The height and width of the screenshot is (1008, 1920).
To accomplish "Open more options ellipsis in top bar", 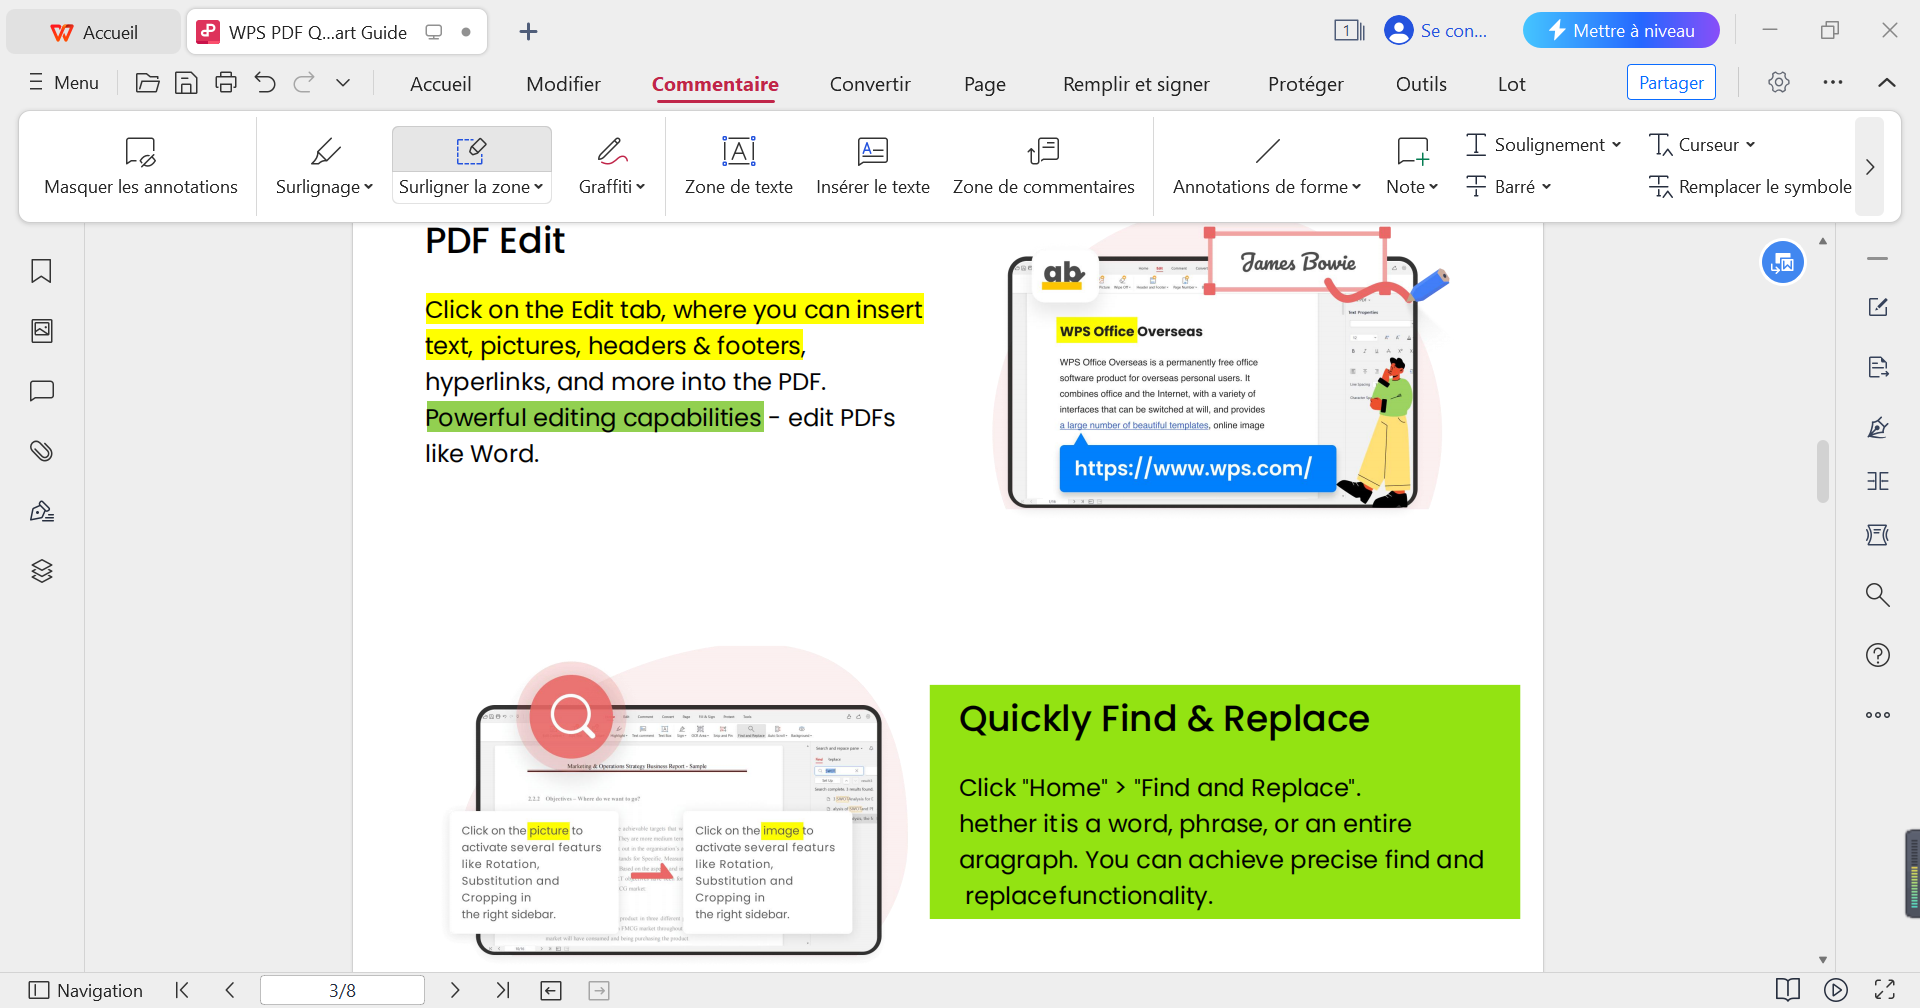I will tap(1833, 82).
